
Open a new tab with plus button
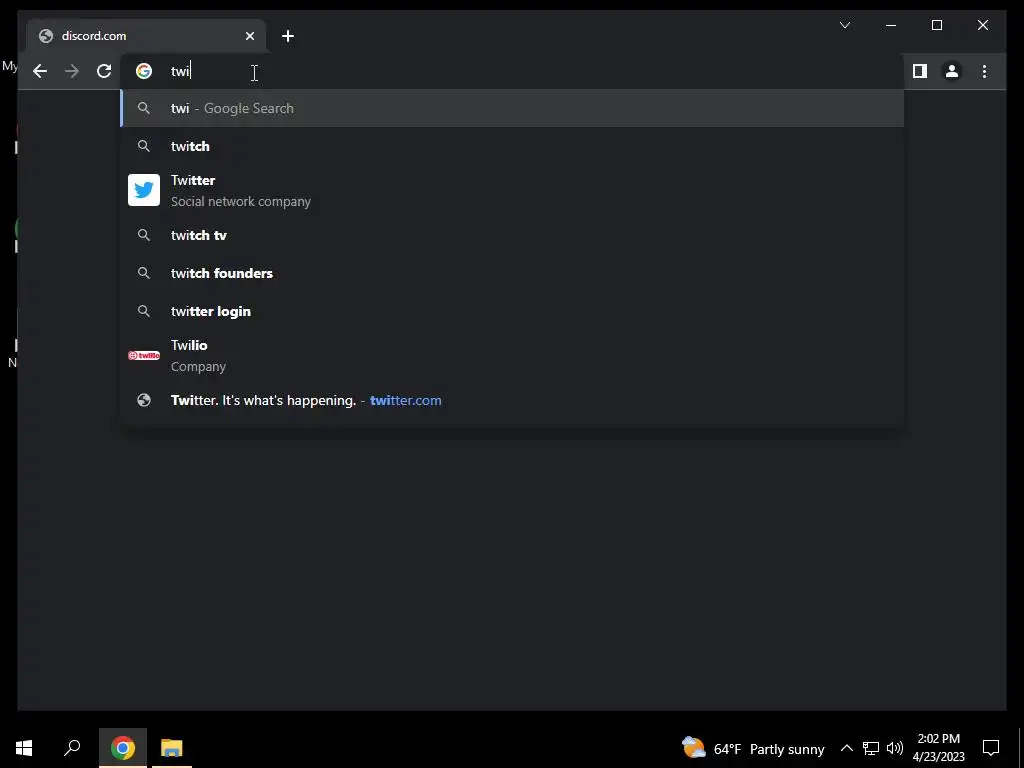point(287,36)
